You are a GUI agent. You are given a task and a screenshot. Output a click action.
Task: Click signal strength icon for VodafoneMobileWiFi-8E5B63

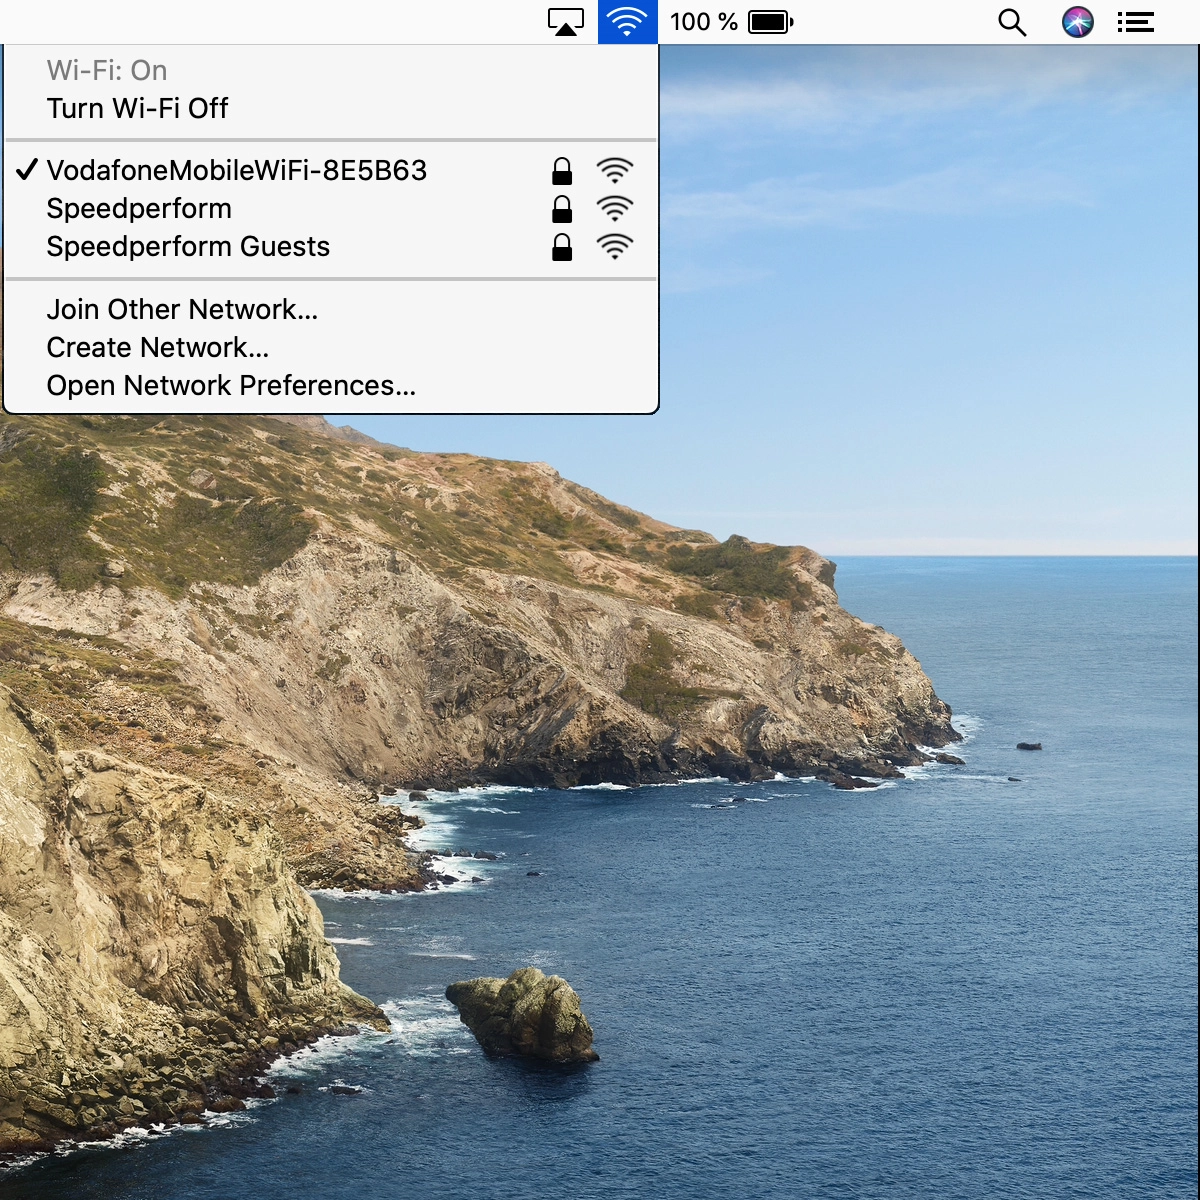point(614,171)
